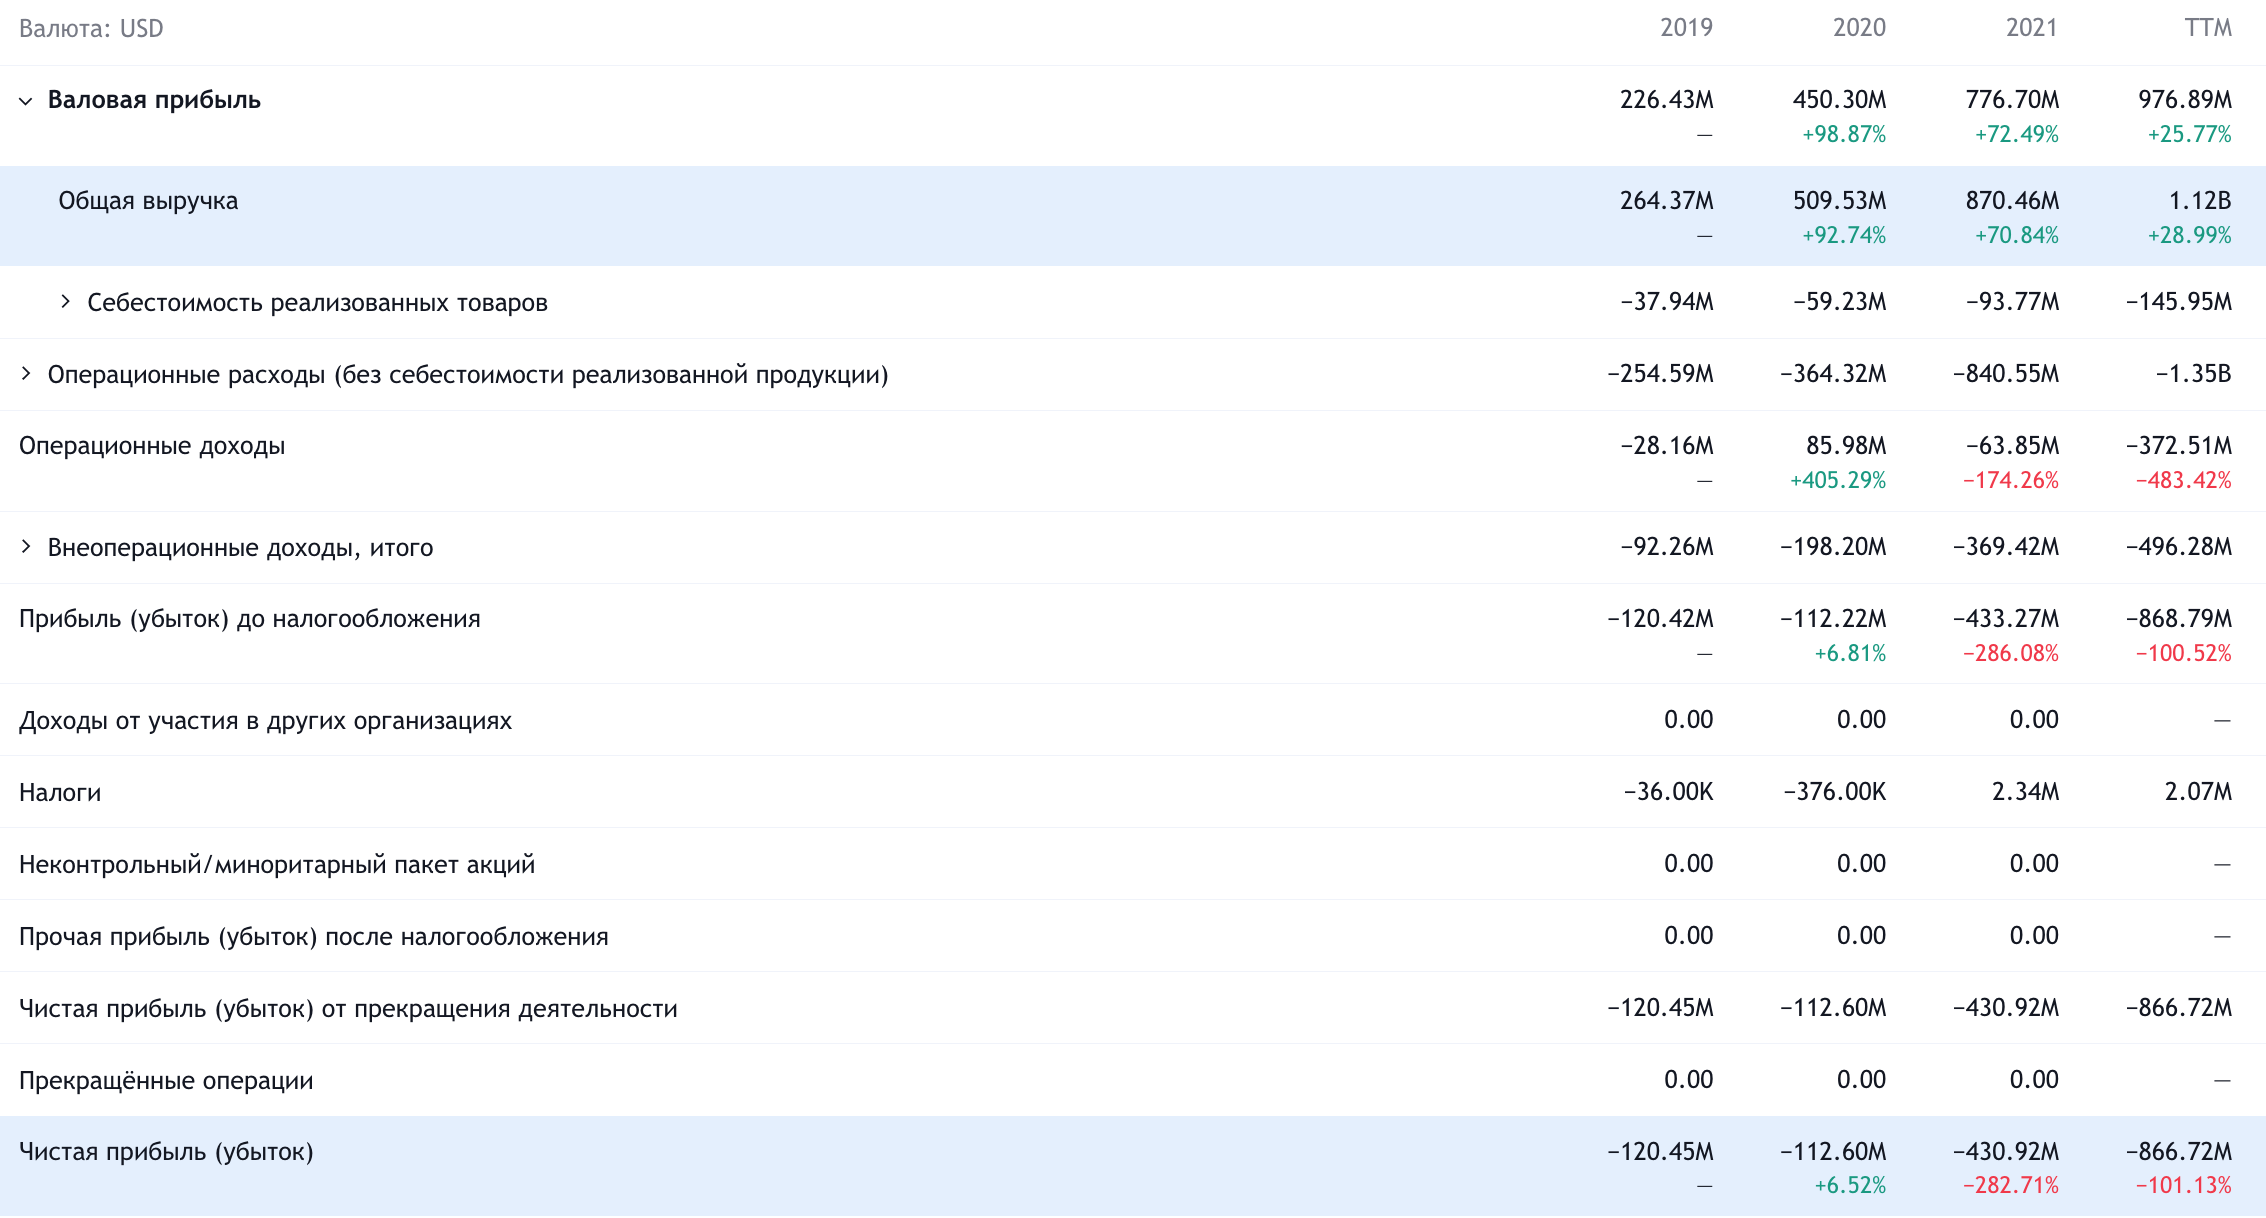This screenshot has height=1218, width=2266.
Task: Click operating income change +405.29%
Action: coord(1838,480)
